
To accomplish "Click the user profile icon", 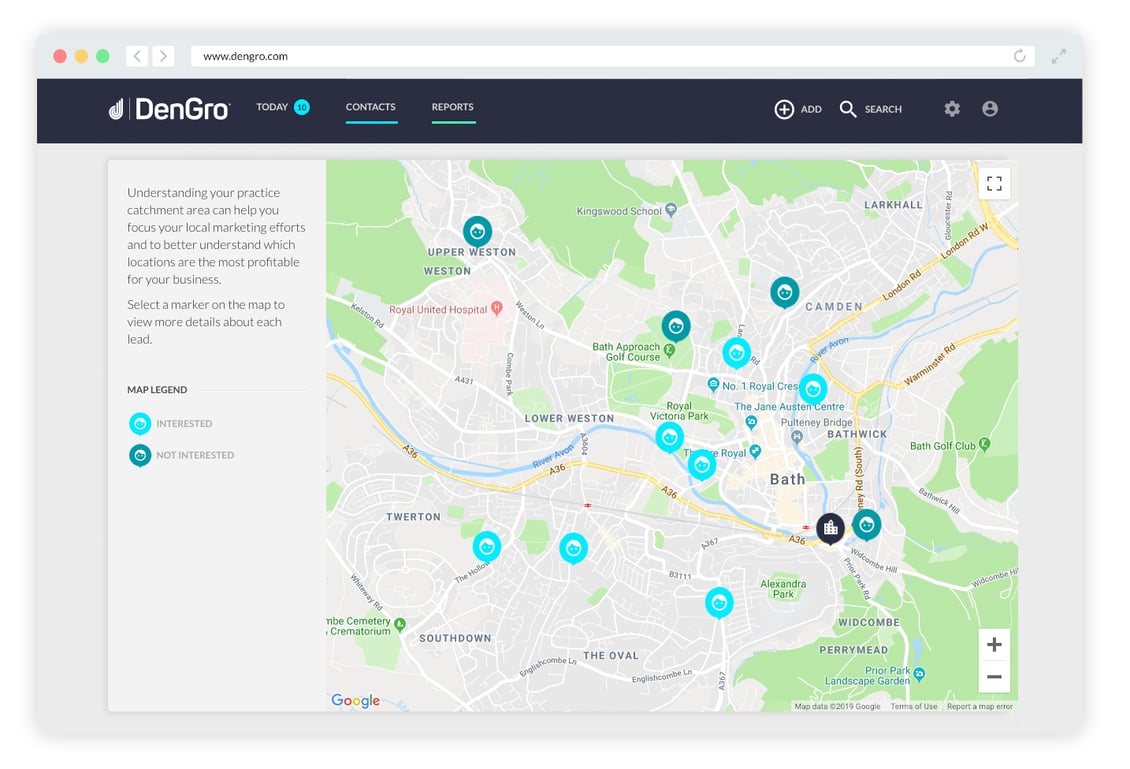I will pos(990,108).
